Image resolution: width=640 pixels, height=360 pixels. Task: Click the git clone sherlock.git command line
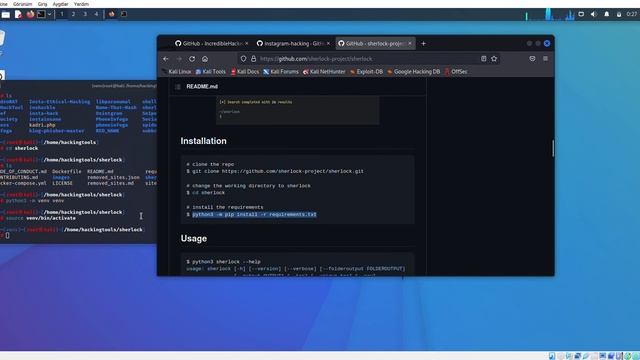click(275, 171)
